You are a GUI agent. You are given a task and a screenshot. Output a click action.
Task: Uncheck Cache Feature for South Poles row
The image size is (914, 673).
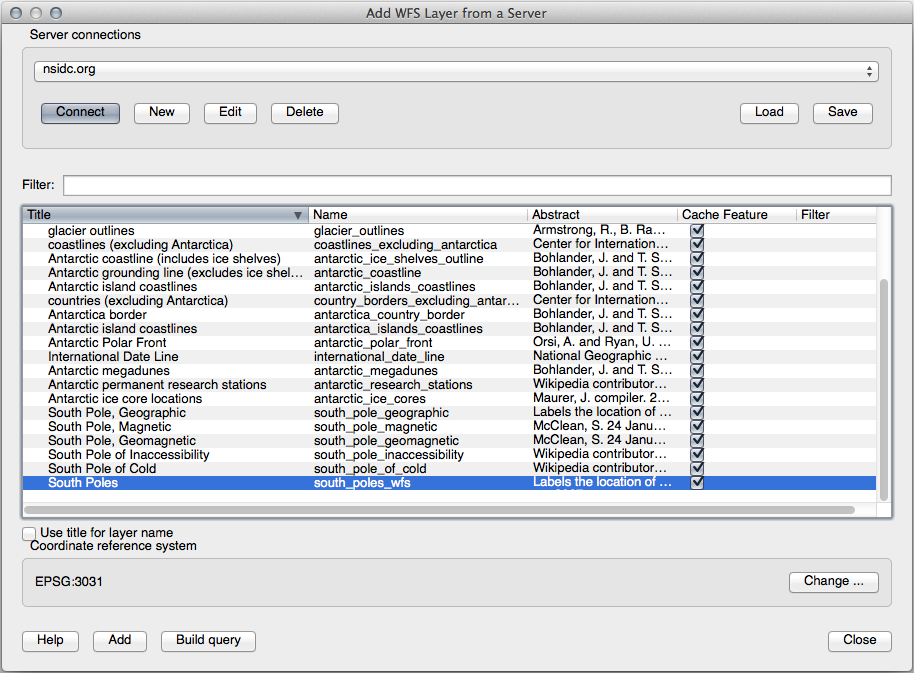coord(697,483)
